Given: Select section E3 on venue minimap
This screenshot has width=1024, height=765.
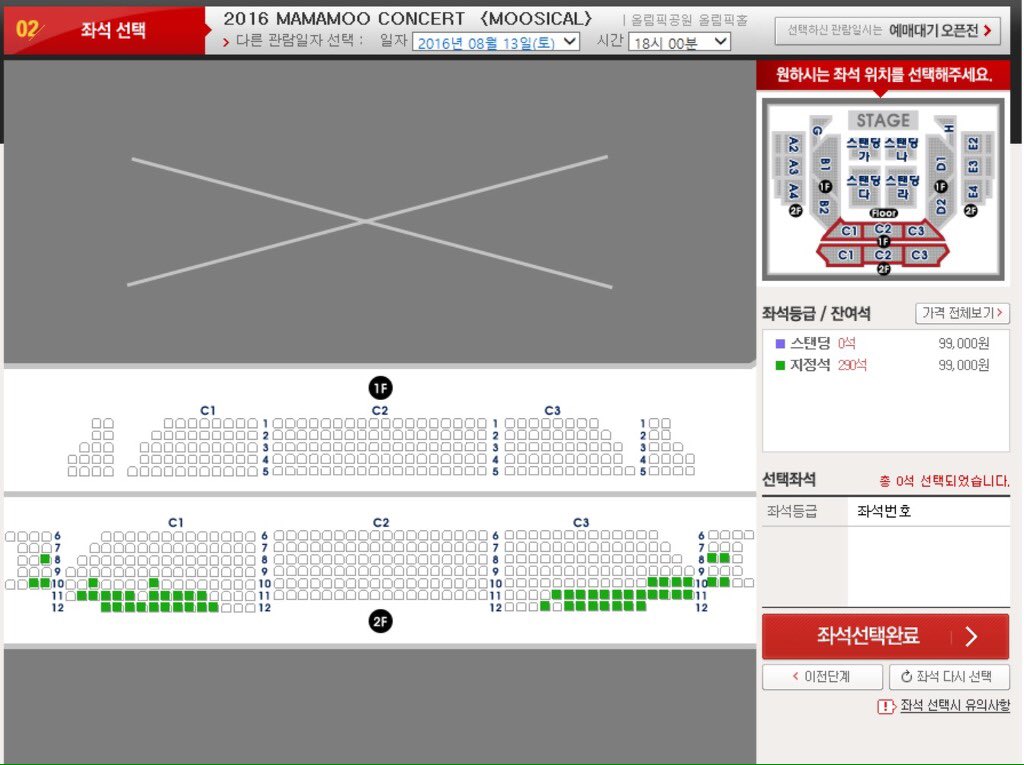Looking at the screenshot, I should pyautogui.click(x=973, y=167).
